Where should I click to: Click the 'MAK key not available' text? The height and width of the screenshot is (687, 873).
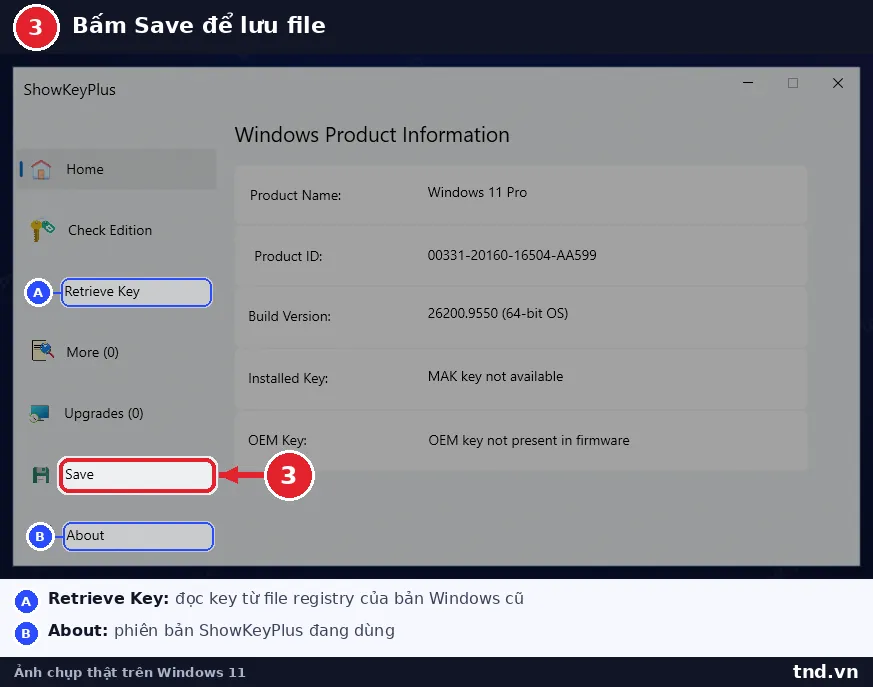496,377
